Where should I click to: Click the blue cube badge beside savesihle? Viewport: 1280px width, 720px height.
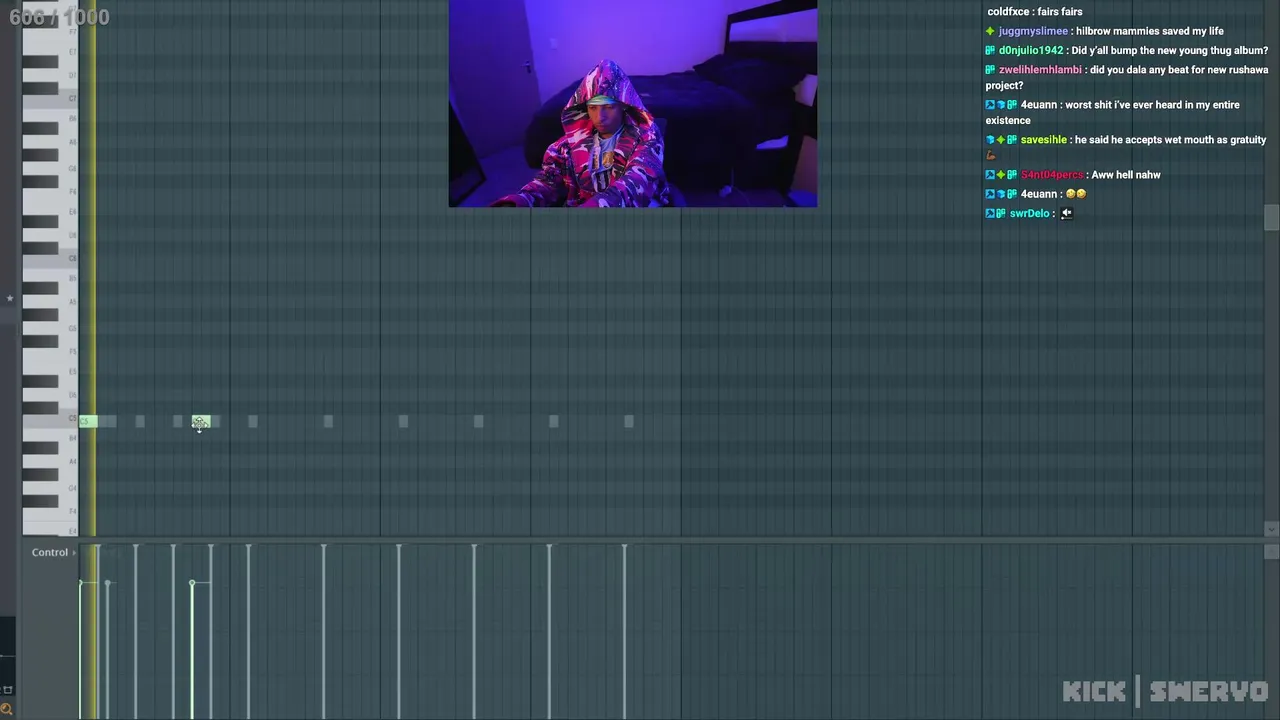point(990,140)
